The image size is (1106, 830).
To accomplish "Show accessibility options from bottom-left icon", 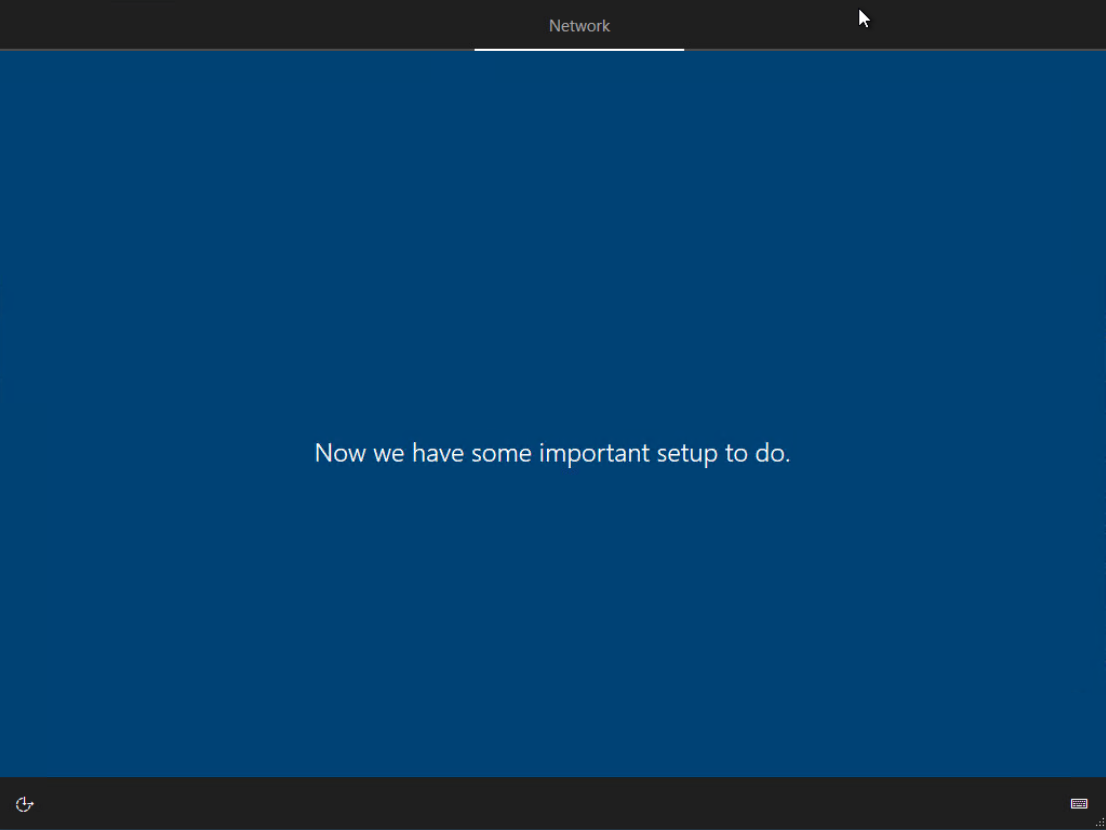I will [x=25, y=804].
